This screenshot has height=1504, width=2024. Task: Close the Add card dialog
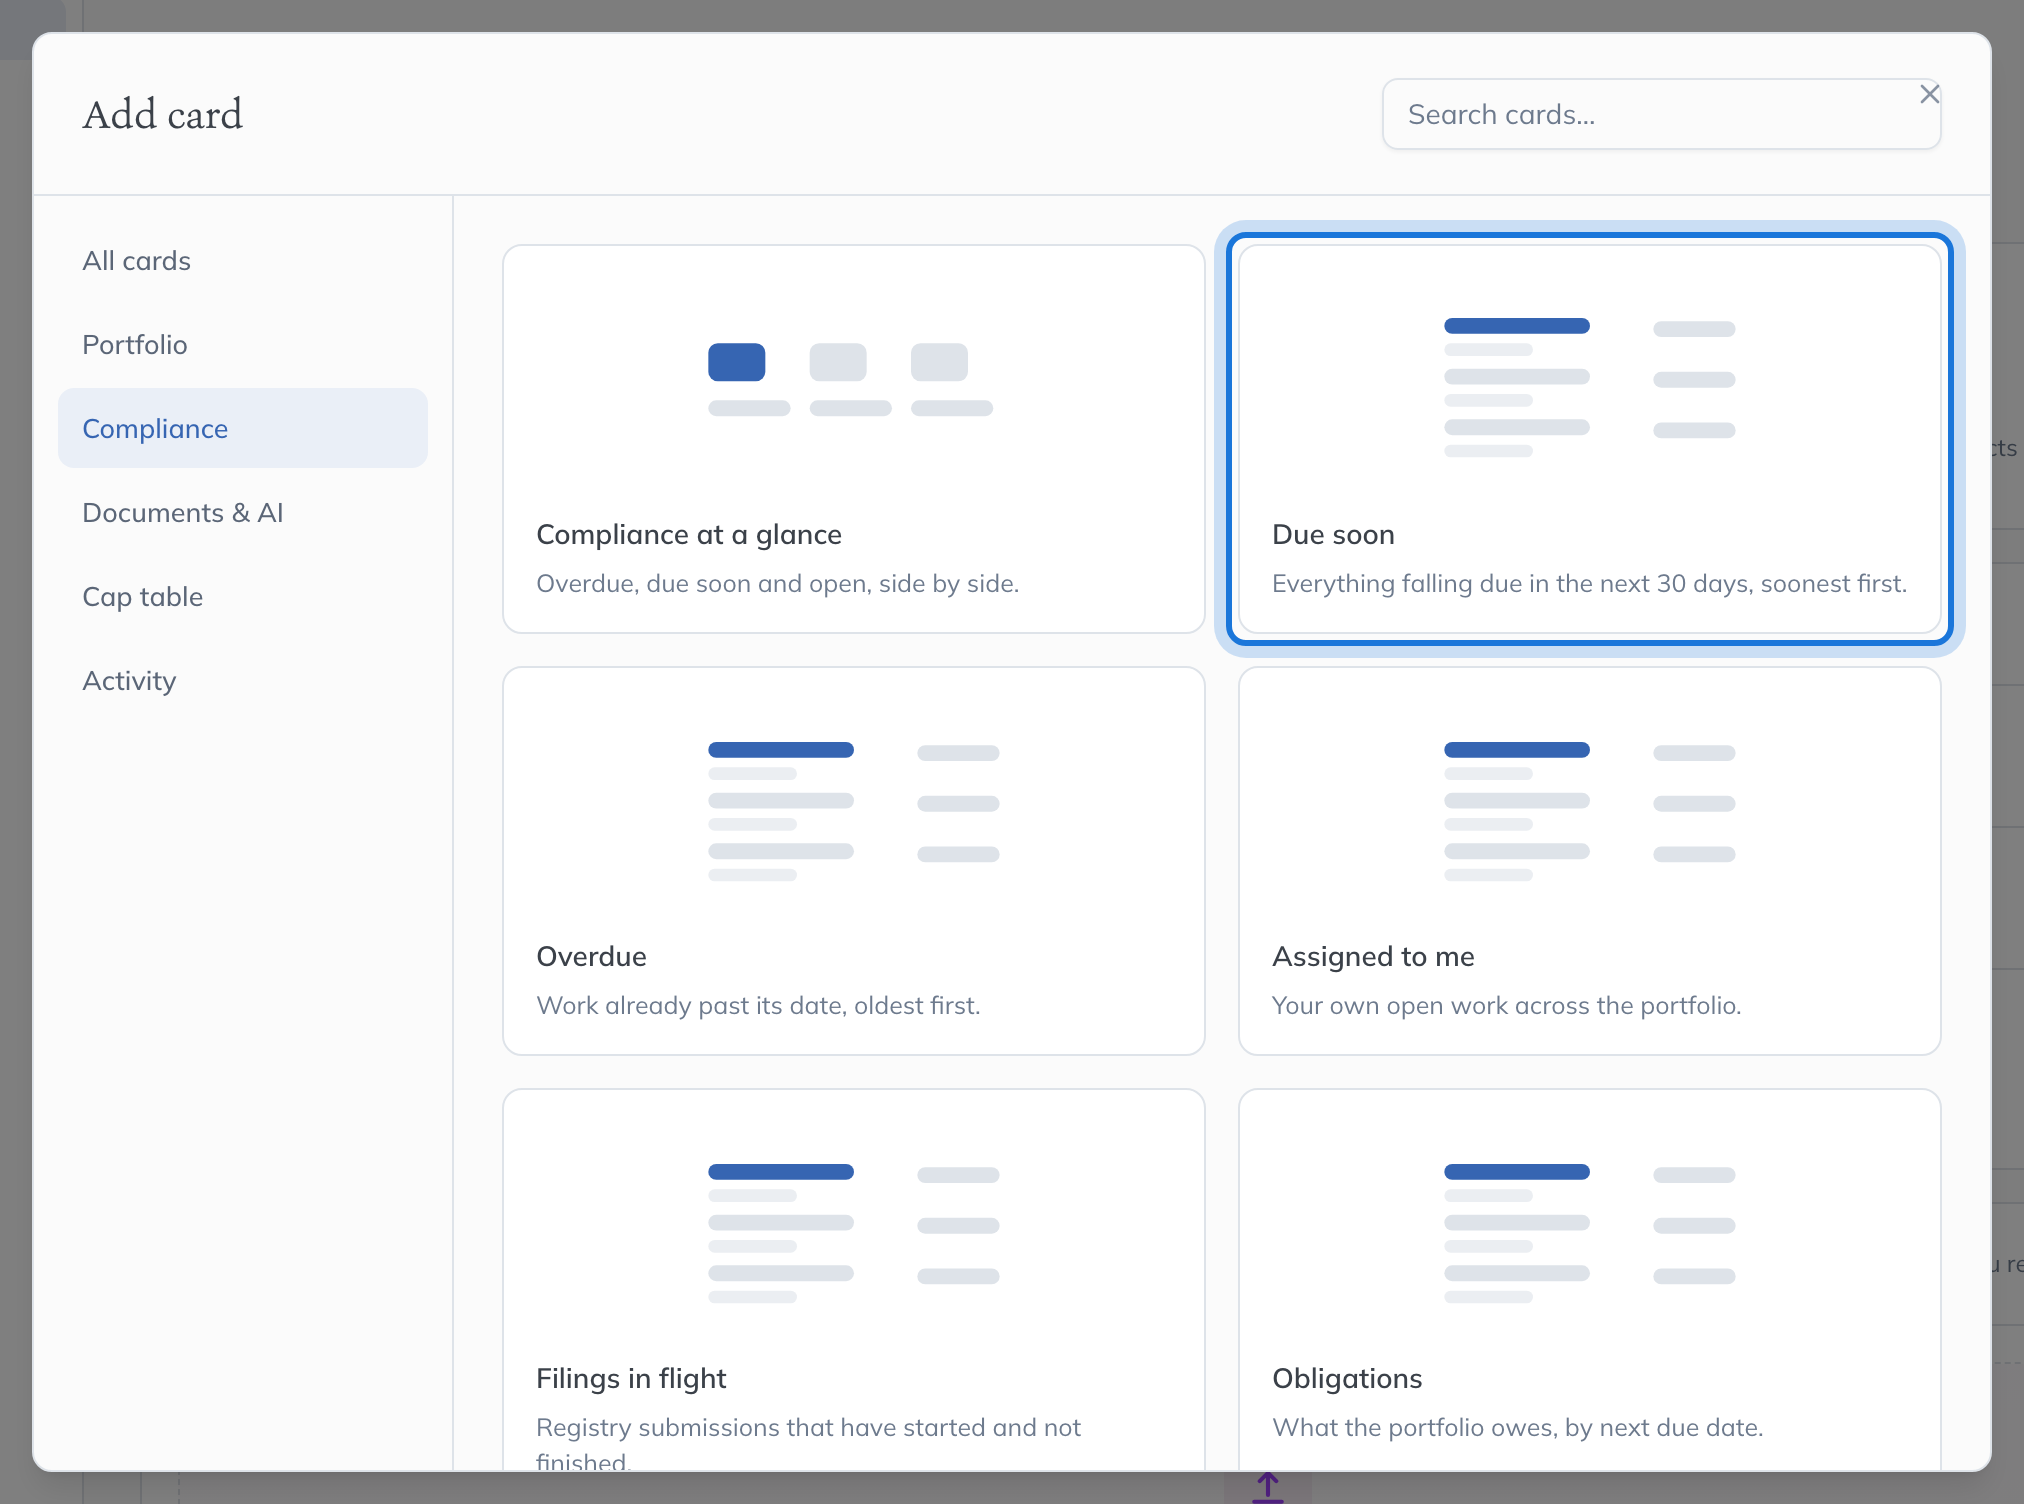point(1929,94)
